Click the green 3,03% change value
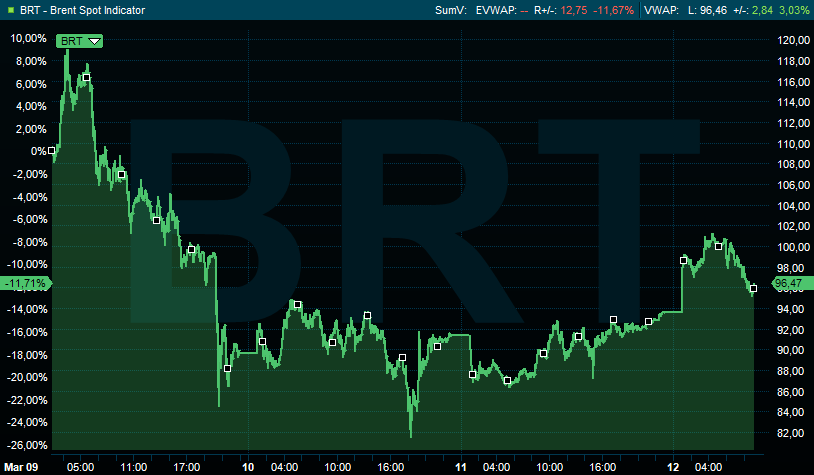The width and height of the screenshot is (814, 475). 791,10
